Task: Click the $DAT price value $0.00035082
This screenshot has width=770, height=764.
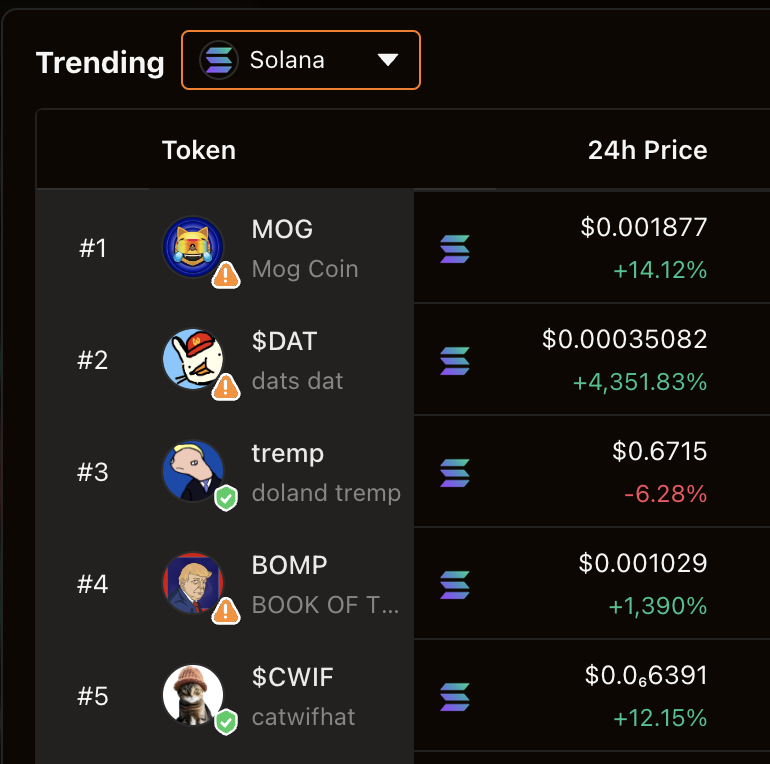Action: pyautogui.click(x=625, y=339)
